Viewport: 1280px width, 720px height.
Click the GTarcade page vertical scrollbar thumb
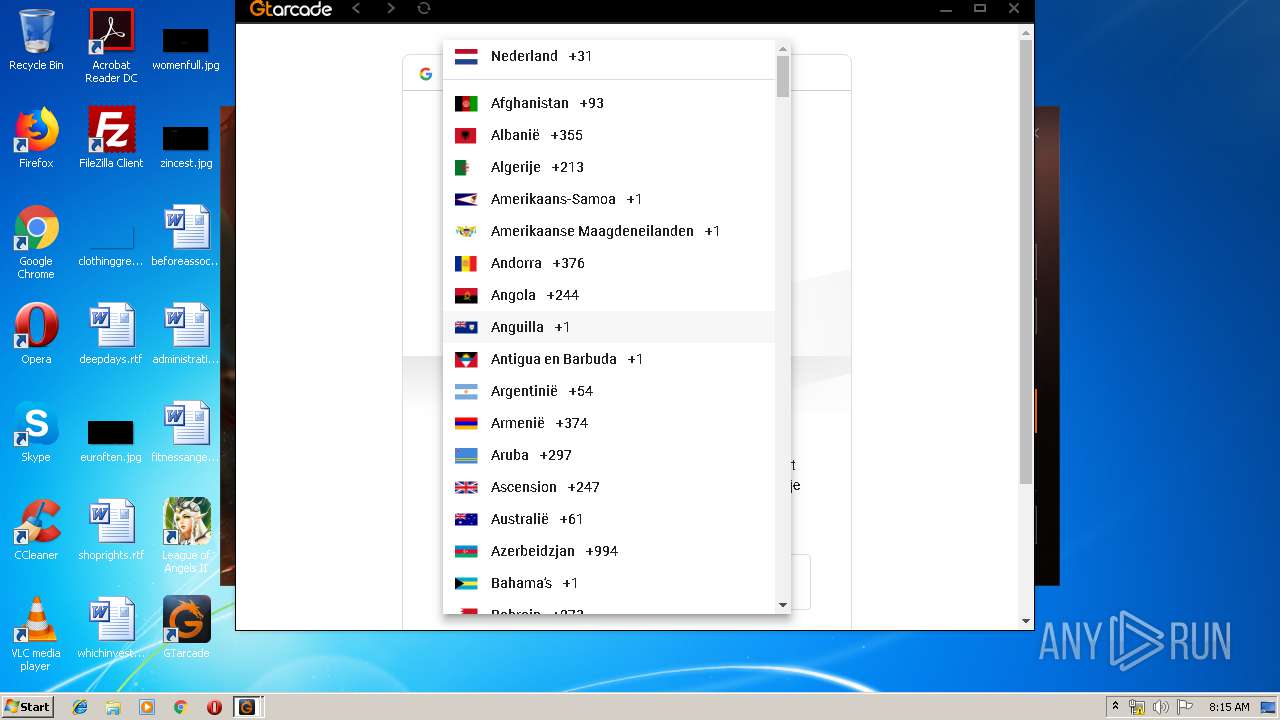coord(1026,262)
